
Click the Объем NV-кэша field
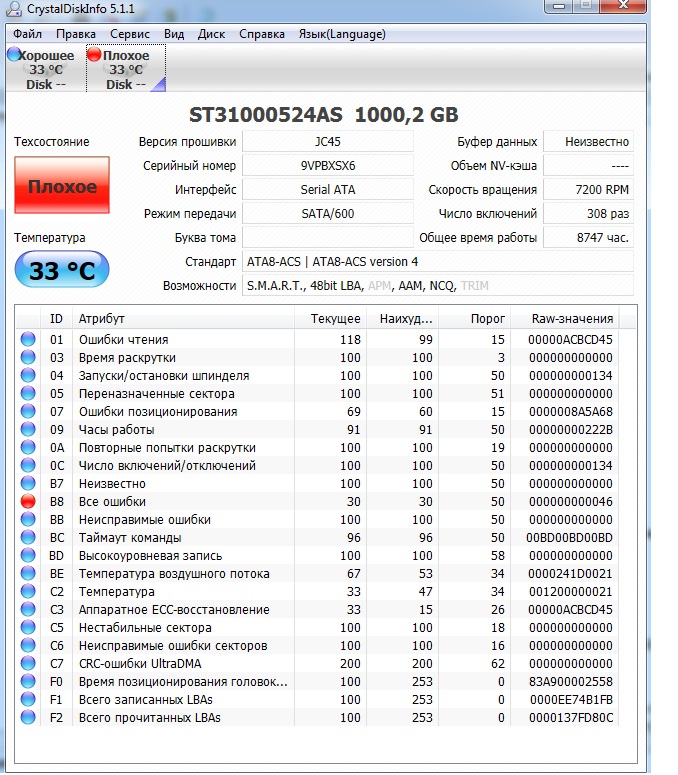click(589, 166)
